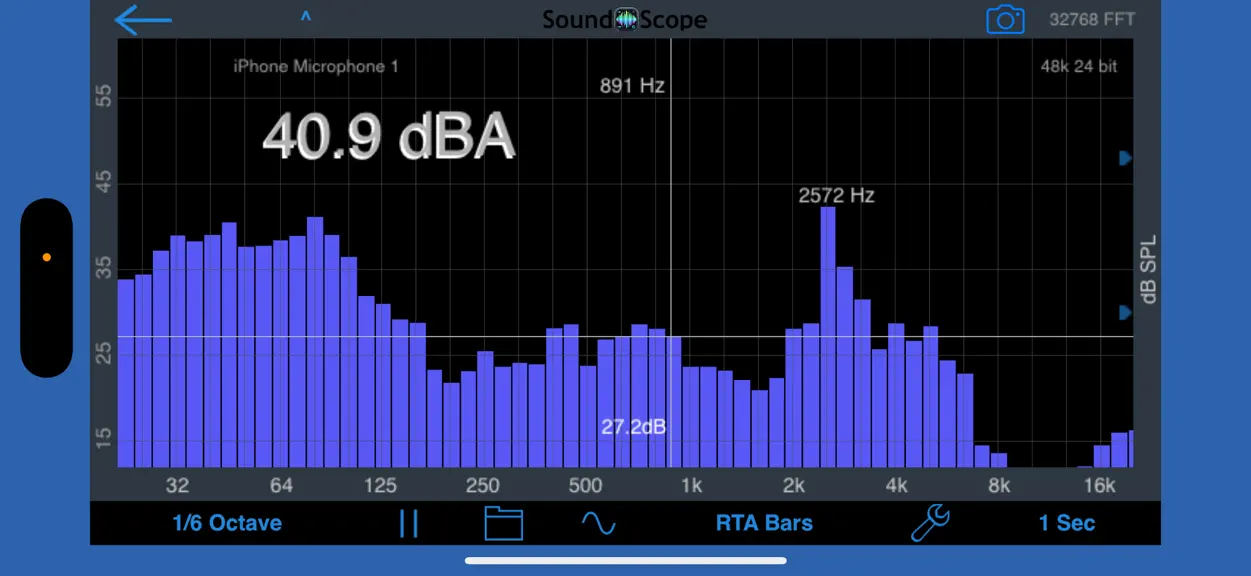Change the 1 Sec averaging time
The image size is (1251, 576).
pyautogui.click(x=1067, y=523)
